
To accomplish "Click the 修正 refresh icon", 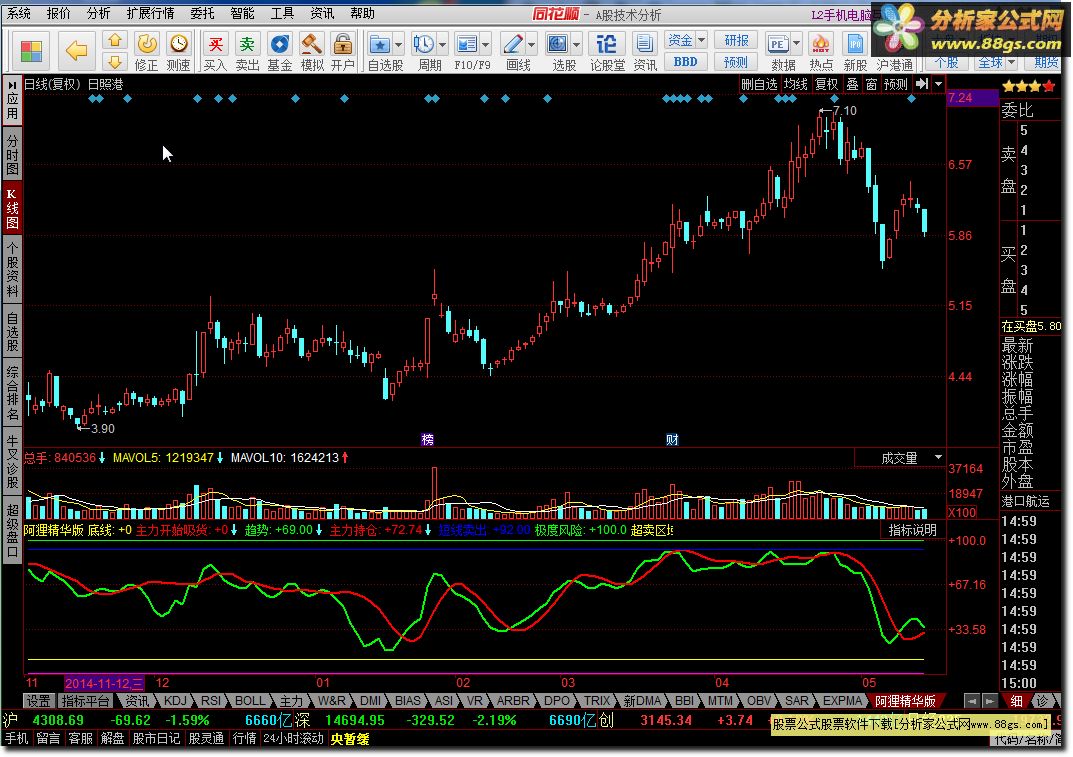I will [x=146, y=44].
